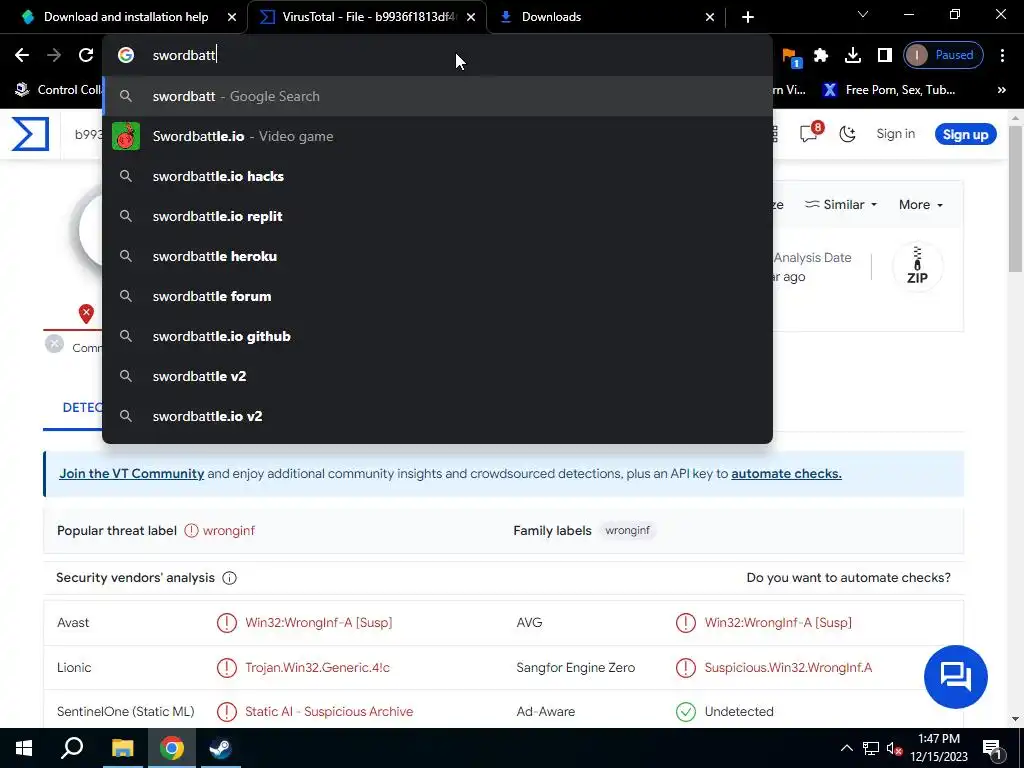Click the VirusTotal logo icon
The width and height of the screenshot is (1024, 768).
(30, 134)
